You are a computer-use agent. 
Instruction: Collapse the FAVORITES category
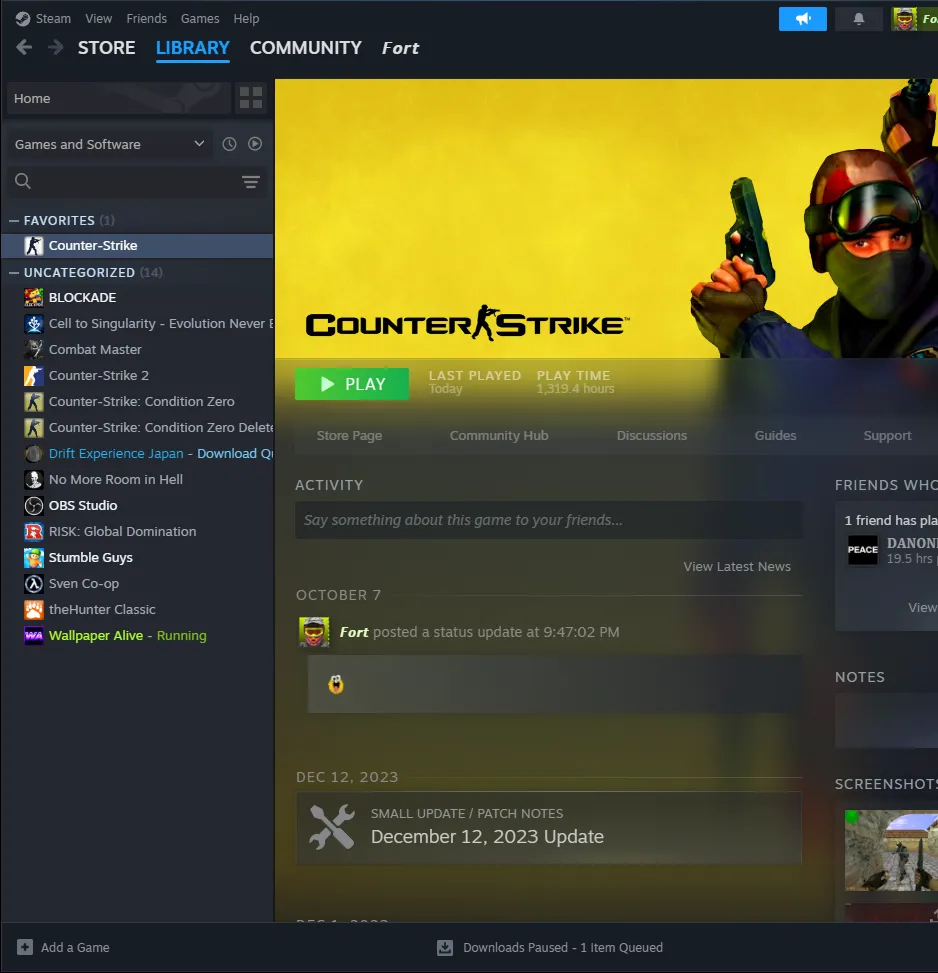pyautogui.click(x=14, y=221)
